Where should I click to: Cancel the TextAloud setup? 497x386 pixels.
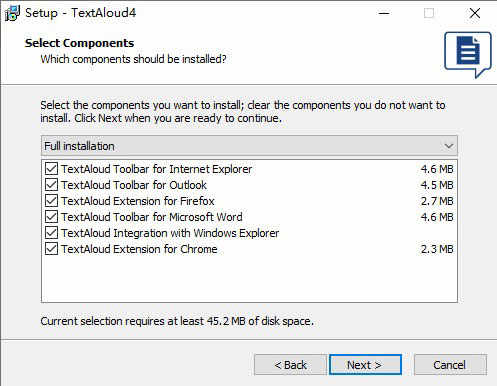coord(450,365)
